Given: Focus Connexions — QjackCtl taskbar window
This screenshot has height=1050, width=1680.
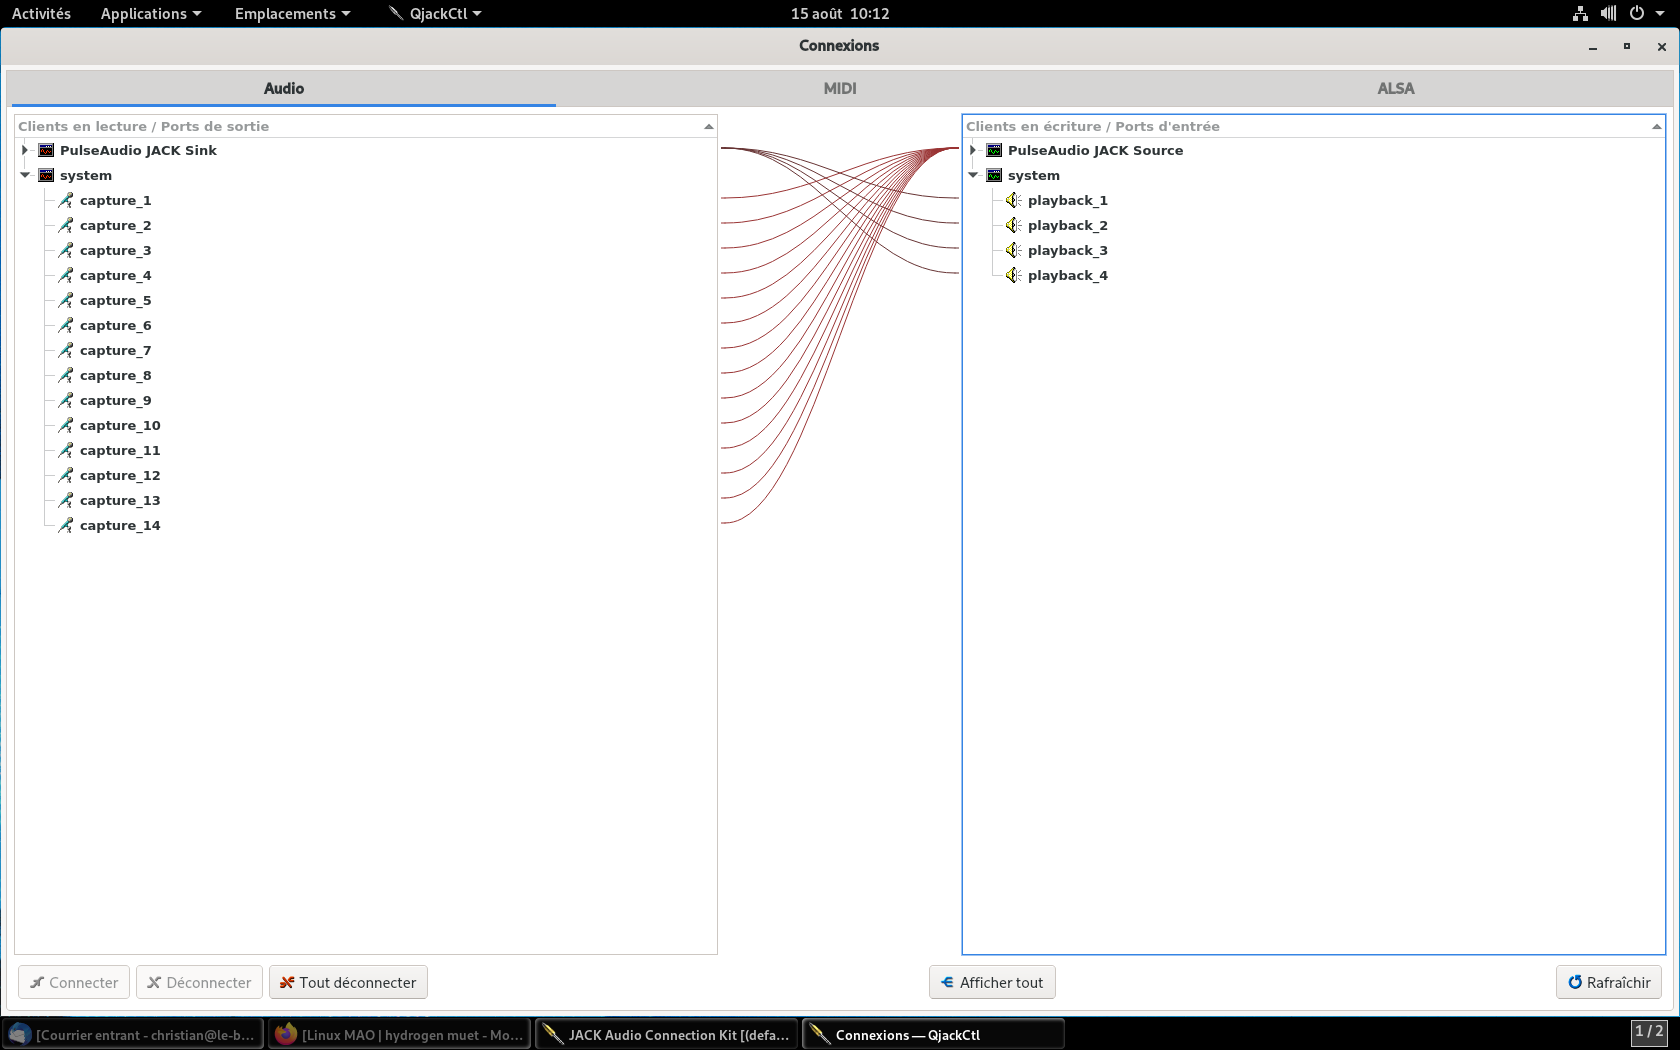Looking at the screenshot, I should point(933,1035).
